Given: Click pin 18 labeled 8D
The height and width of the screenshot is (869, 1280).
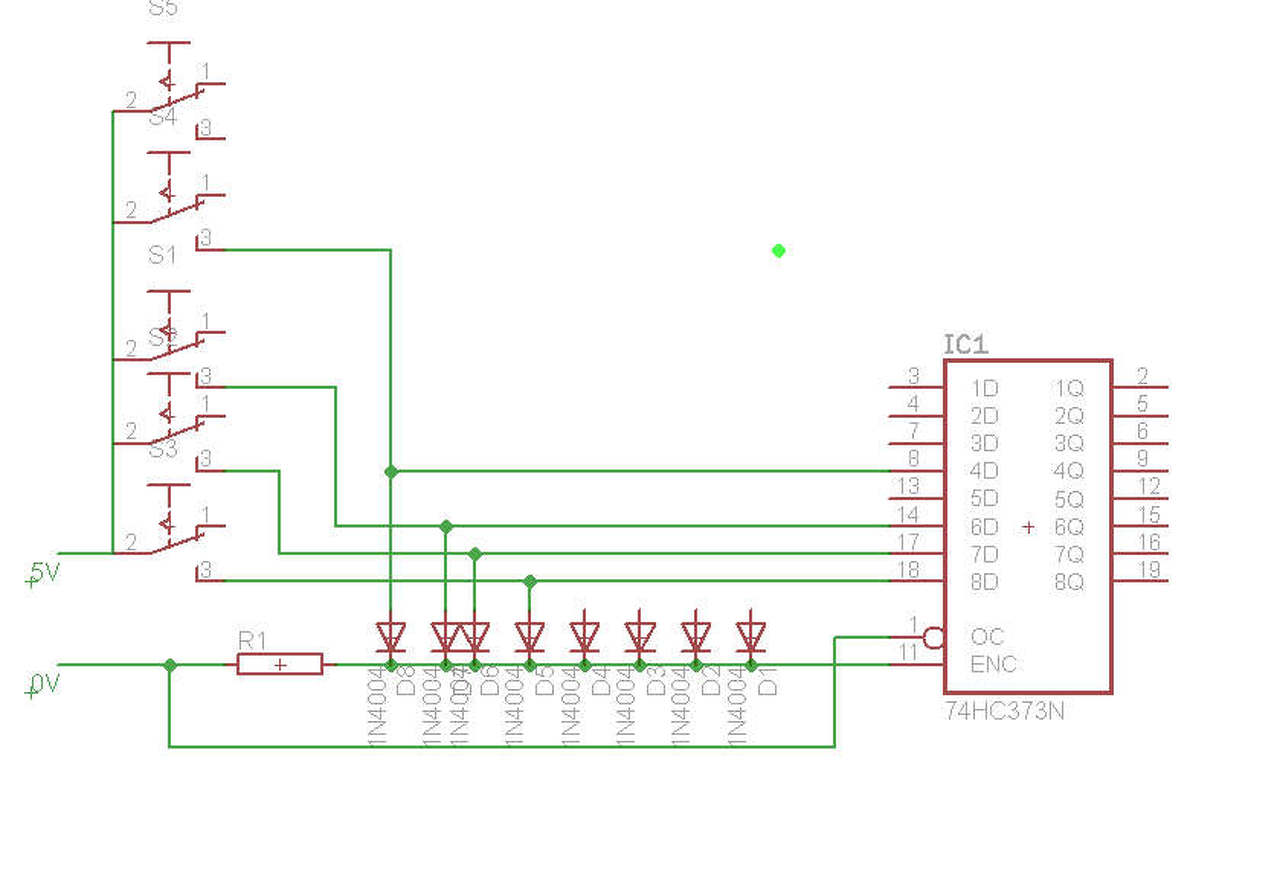Looking at the screenshot, I should pos(915,581).
